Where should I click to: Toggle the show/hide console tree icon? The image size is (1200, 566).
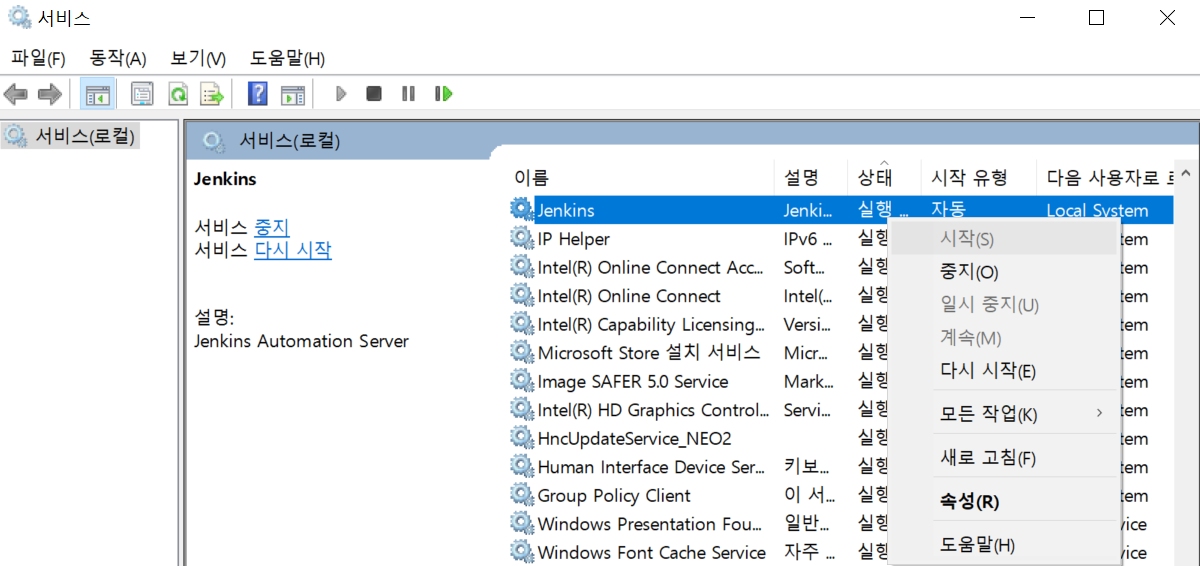[97, 94]
